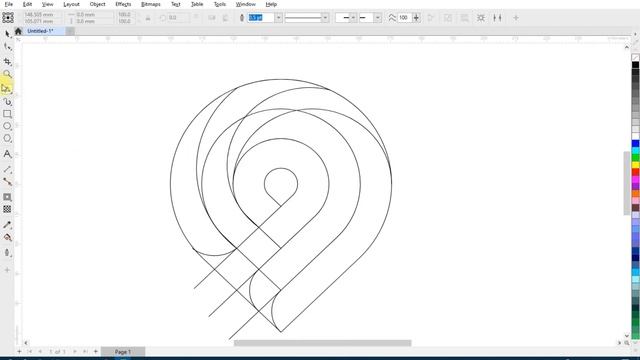
Task: Choose the Interactive Fill bucket tool
Action: click(7, 238)
